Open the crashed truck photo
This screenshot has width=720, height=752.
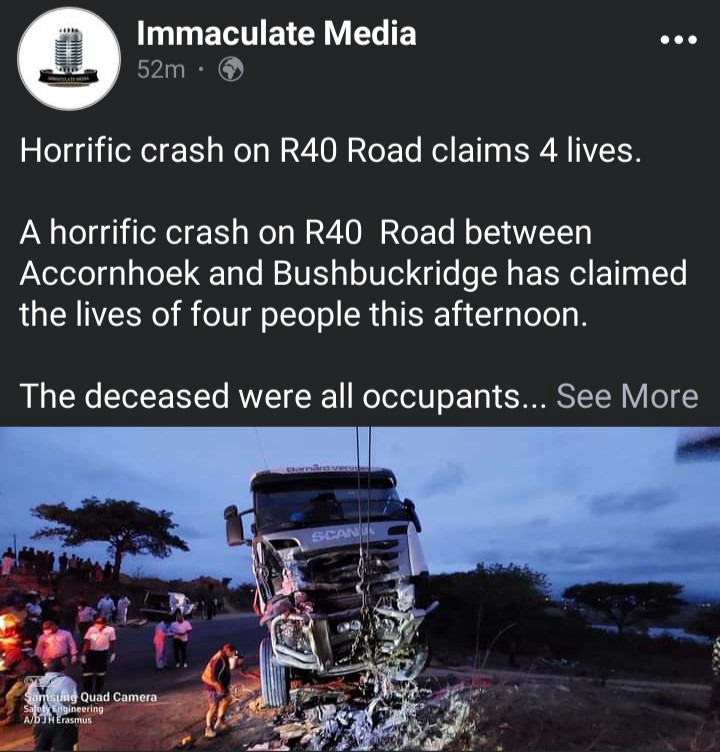pos(360,589)
